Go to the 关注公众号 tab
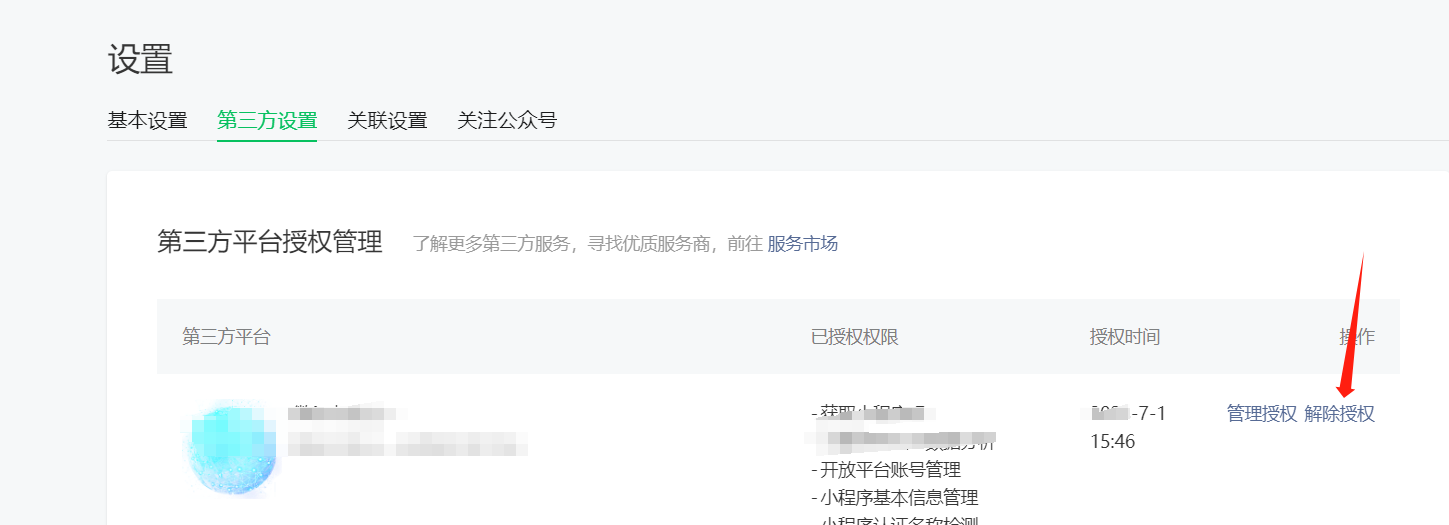Viewport: 1449px width, 525px height. pos(507,121)
